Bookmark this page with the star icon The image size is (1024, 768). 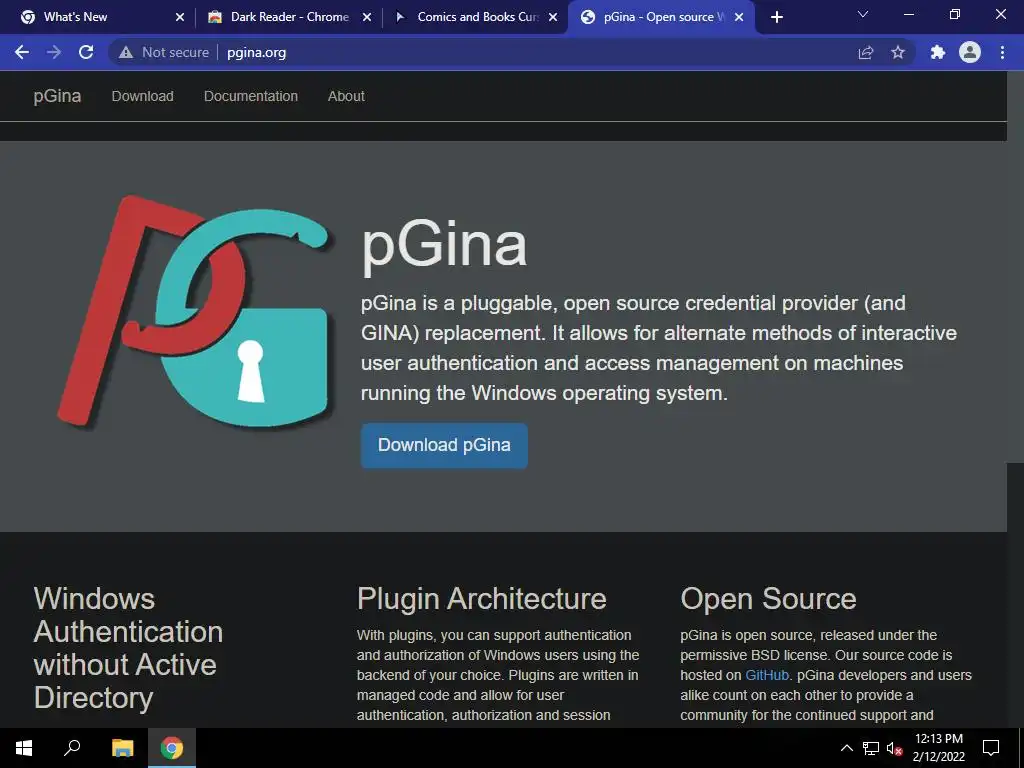coord(898,52)
